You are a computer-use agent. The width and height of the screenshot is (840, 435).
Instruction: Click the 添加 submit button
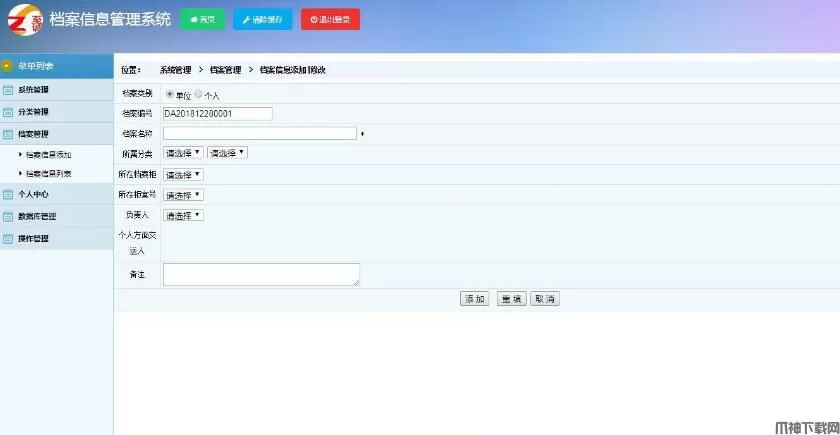point(474,299)
